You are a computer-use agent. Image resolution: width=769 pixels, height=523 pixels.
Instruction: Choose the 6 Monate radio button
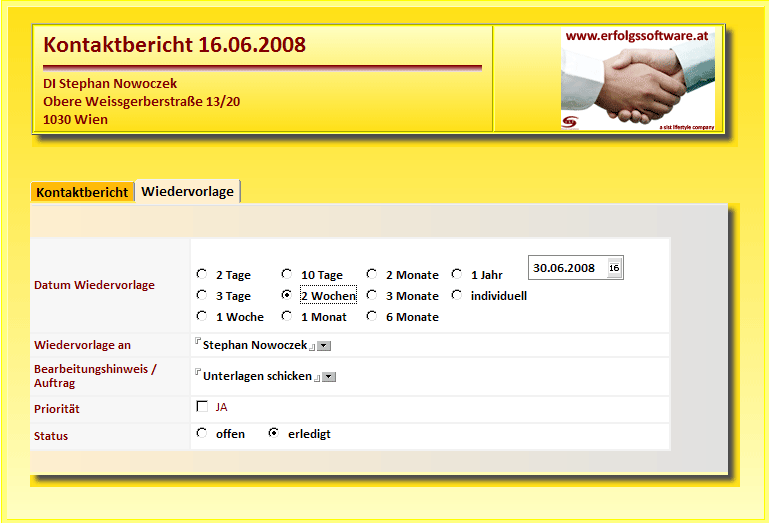tap(372, 316)
